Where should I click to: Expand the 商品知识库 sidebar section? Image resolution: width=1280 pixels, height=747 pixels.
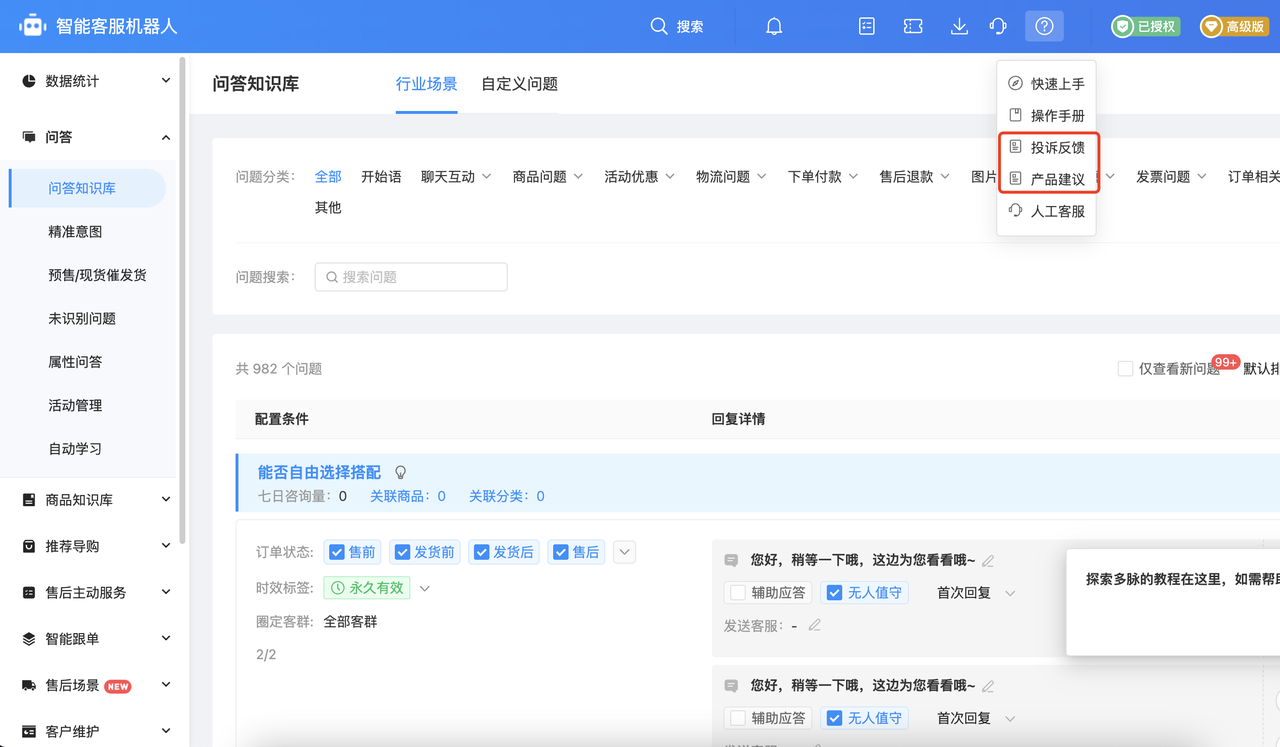[x=166, y=500]
